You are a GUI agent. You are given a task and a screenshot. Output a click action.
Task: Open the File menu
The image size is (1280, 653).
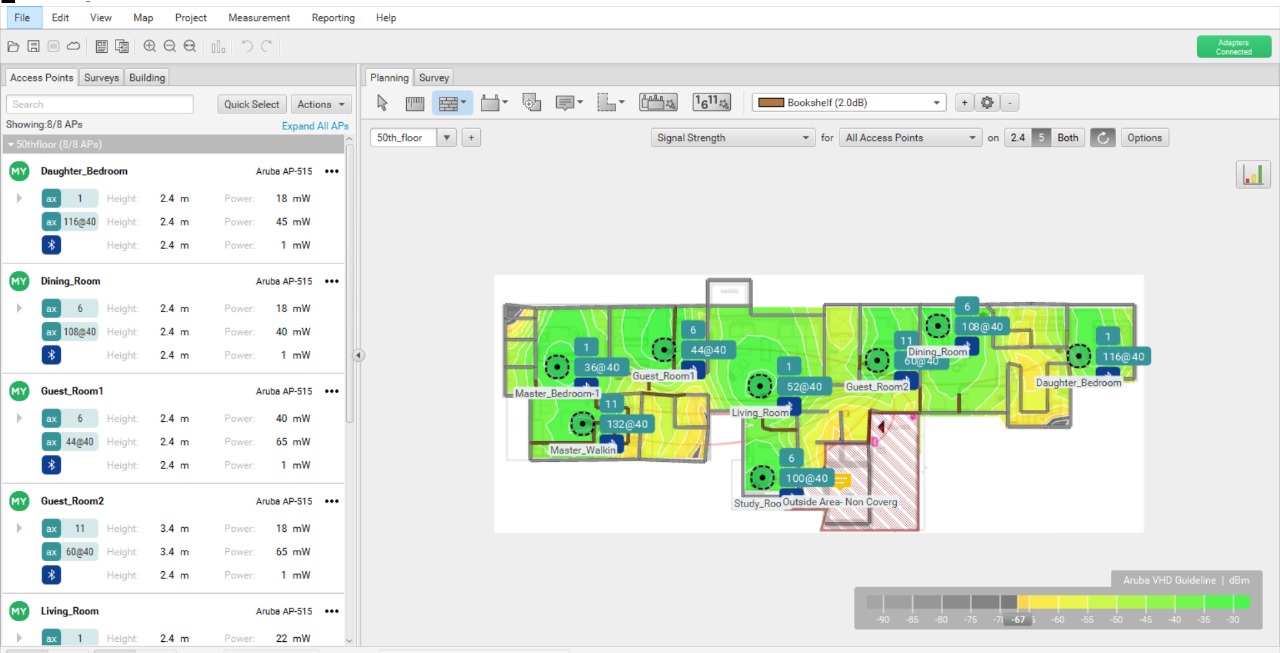(22, 17)
